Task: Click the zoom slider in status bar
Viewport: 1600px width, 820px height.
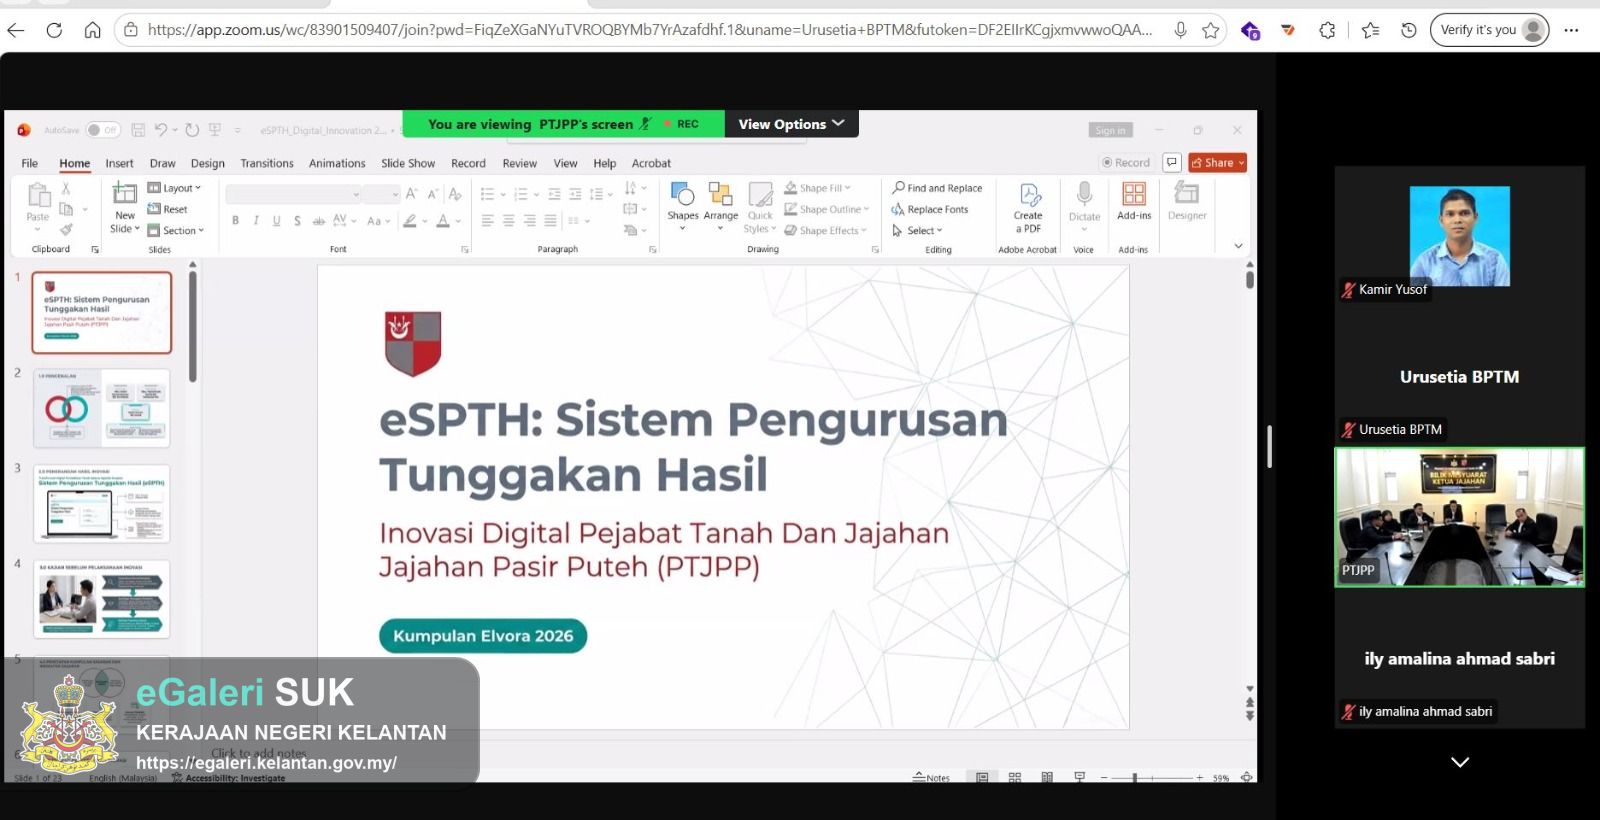Action: coord(1152,777)
